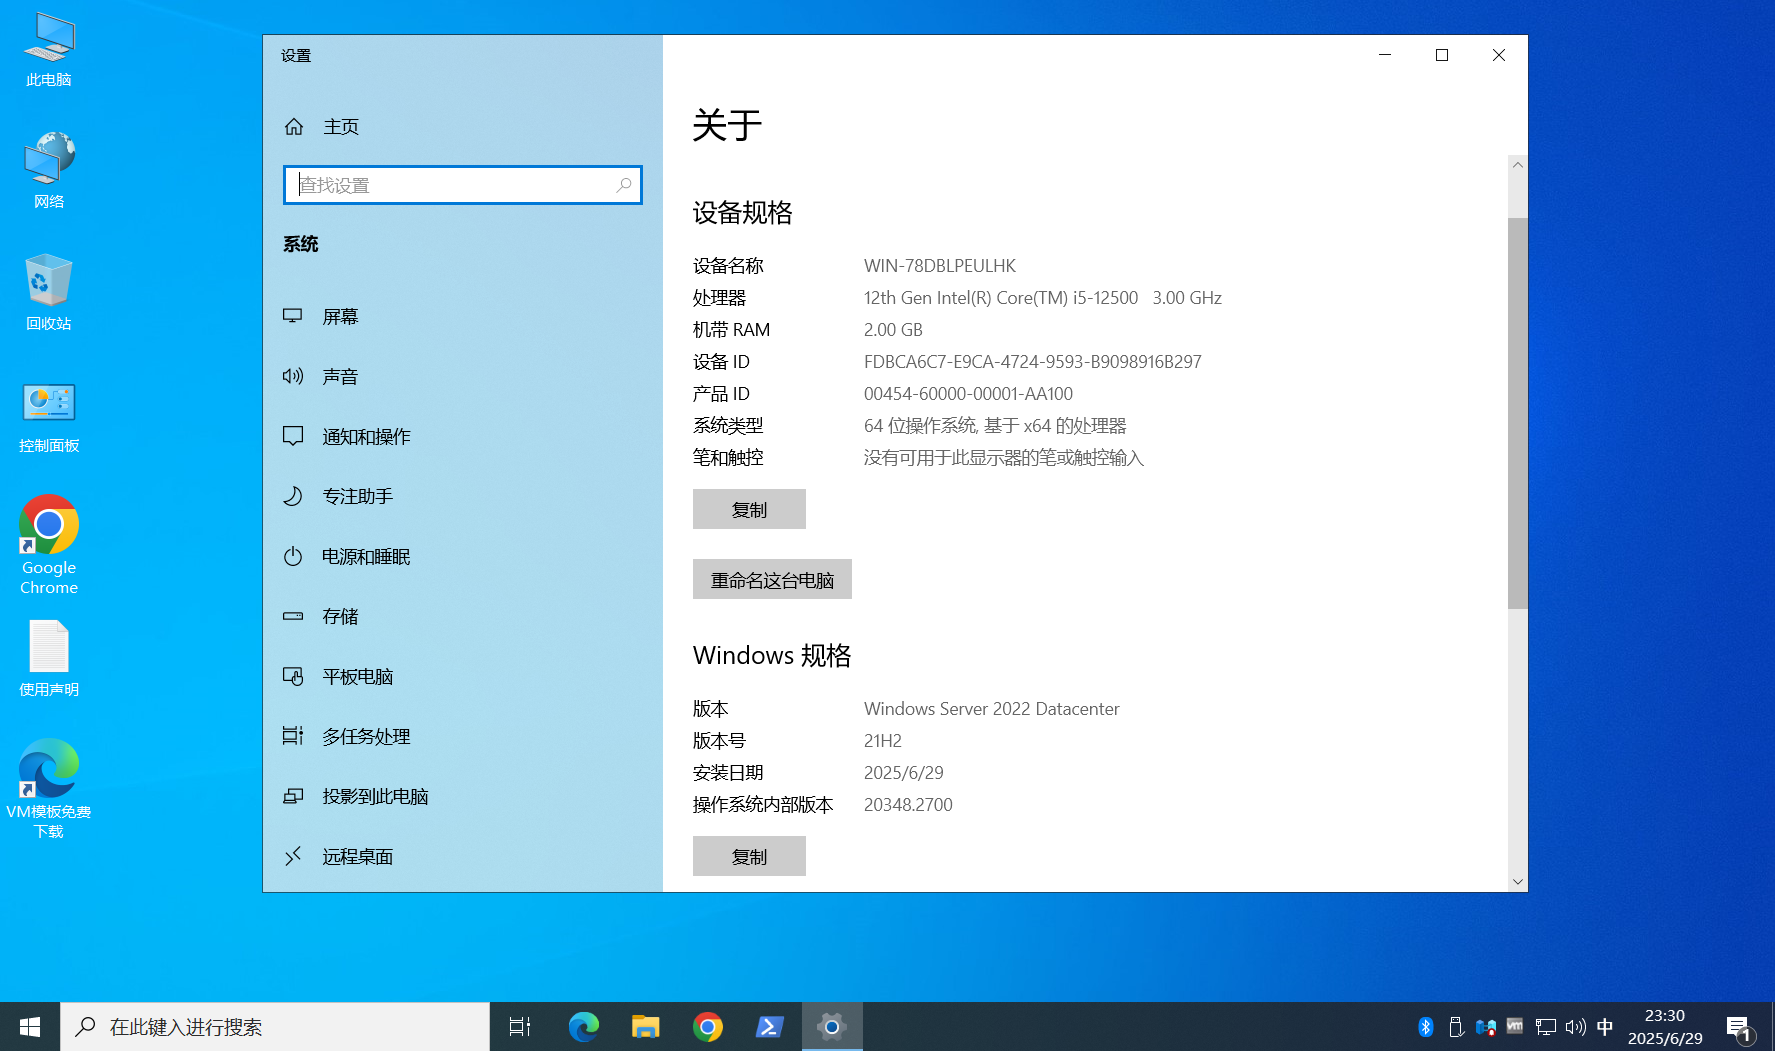Select Google Chrome desktop shortcut
Screen dimensions: 1775x1051
49,545
